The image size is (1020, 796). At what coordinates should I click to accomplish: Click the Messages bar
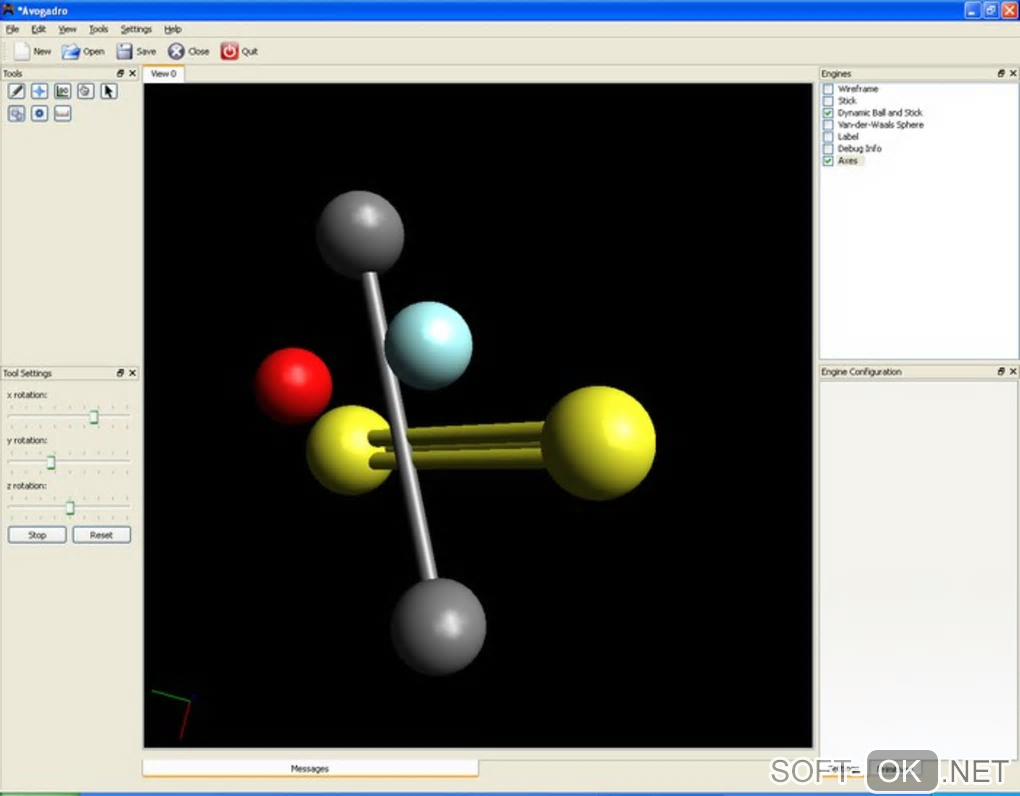point(310,769)
